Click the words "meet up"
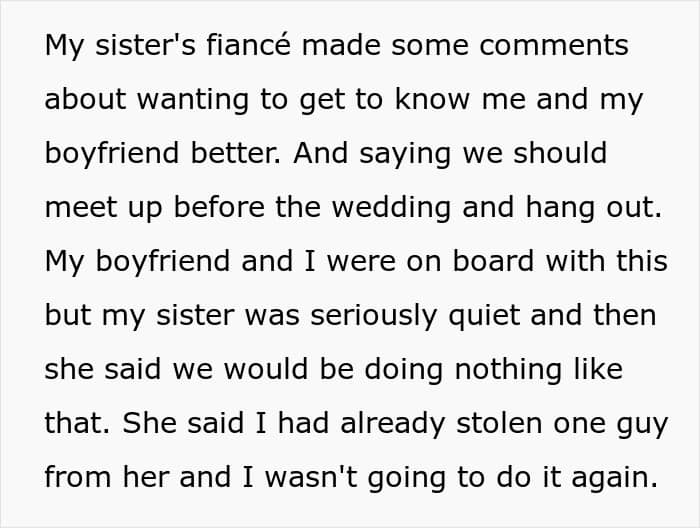 pyautogui.click(x=104, y=208)
